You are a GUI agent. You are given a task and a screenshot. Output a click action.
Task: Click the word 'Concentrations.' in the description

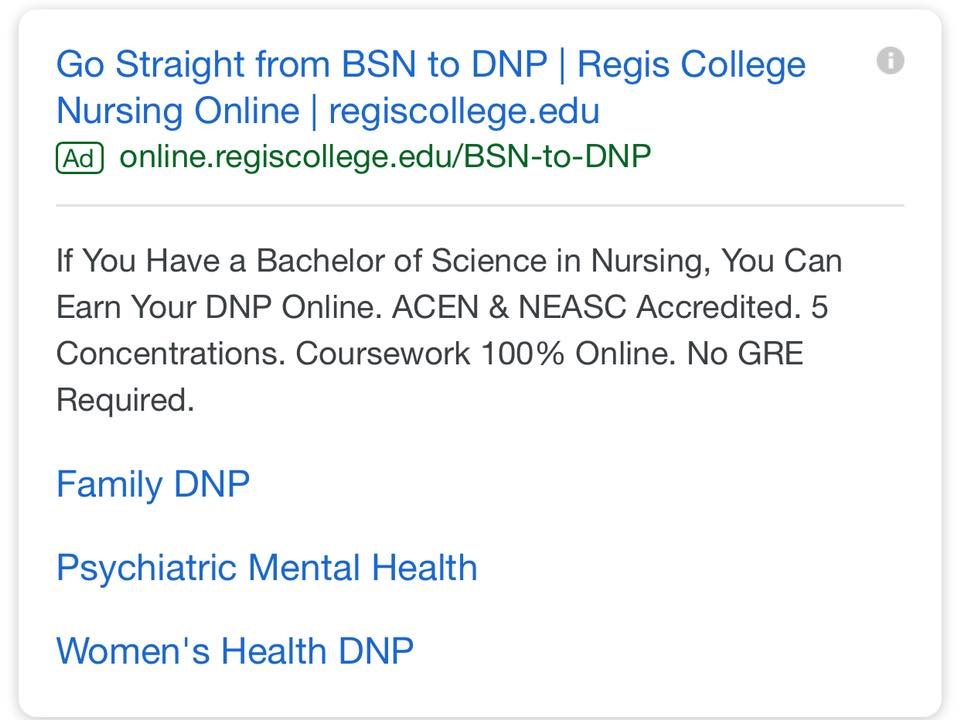[x=171, y=354]
